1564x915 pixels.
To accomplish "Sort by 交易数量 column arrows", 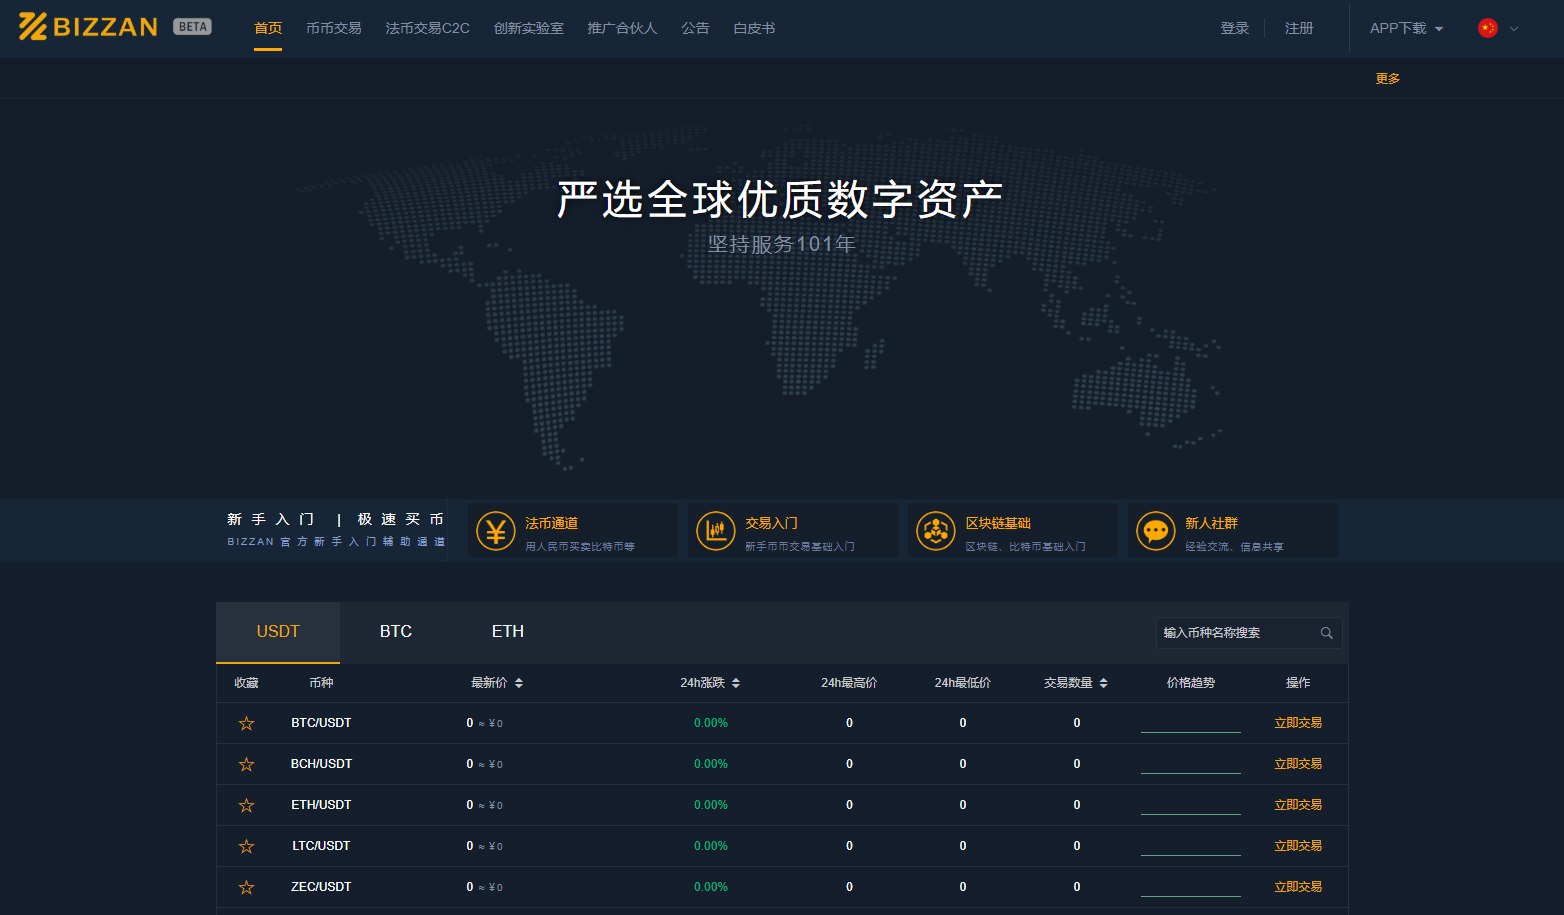I will [1103, 683].
